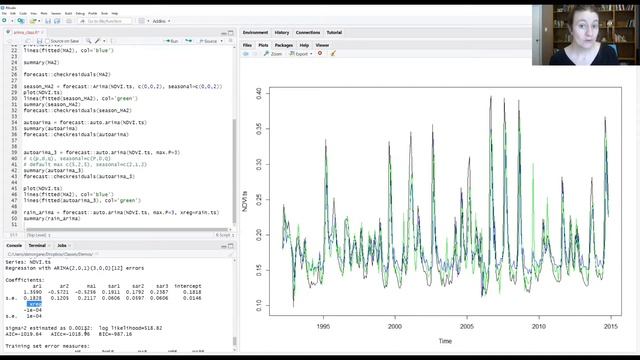
Task: Toggle Source on Save checkbox
Action: (x=47, y=41)
